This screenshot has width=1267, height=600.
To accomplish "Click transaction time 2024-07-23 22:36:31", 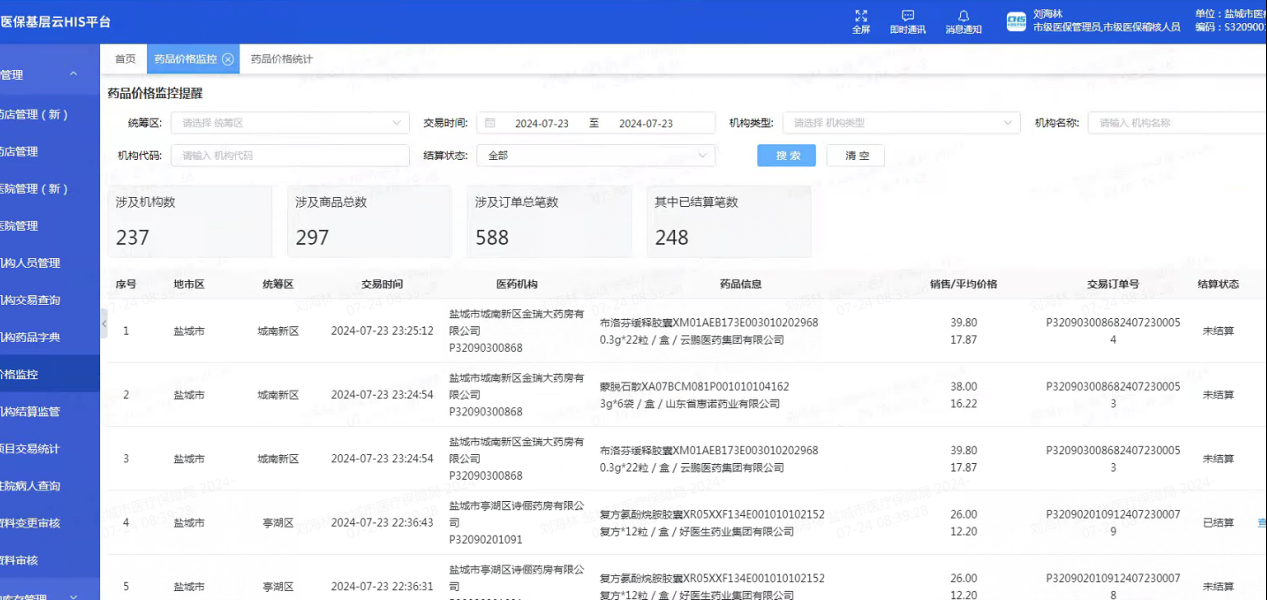I will pyautogui.click(x=382, y=586).
